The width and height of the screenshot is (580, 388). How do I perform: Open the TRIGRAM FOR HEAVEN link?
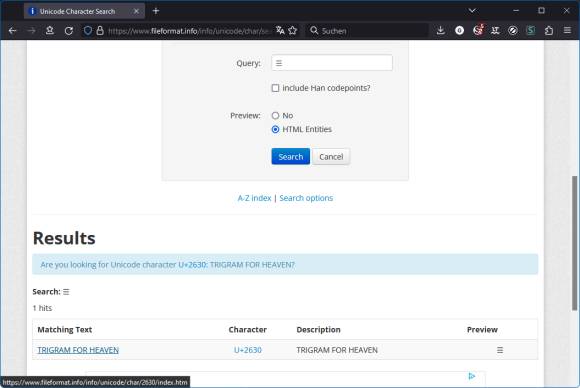click(x=78, y=350)
